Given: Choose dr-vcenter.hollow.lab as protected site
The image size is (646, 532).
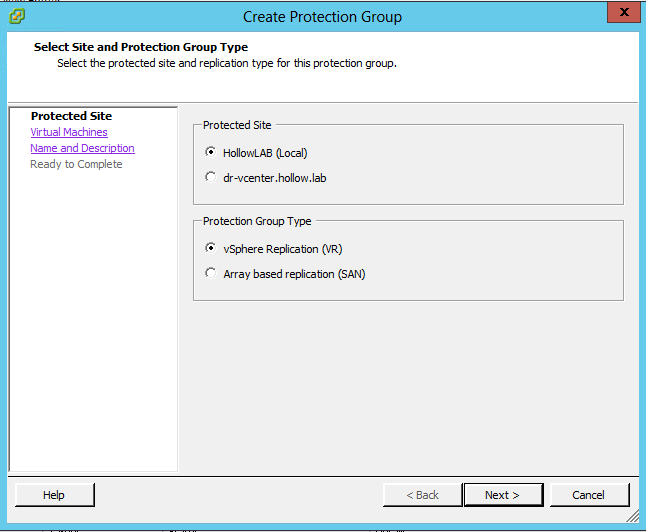Looking at the screenshot, I should tap(210, 177).
